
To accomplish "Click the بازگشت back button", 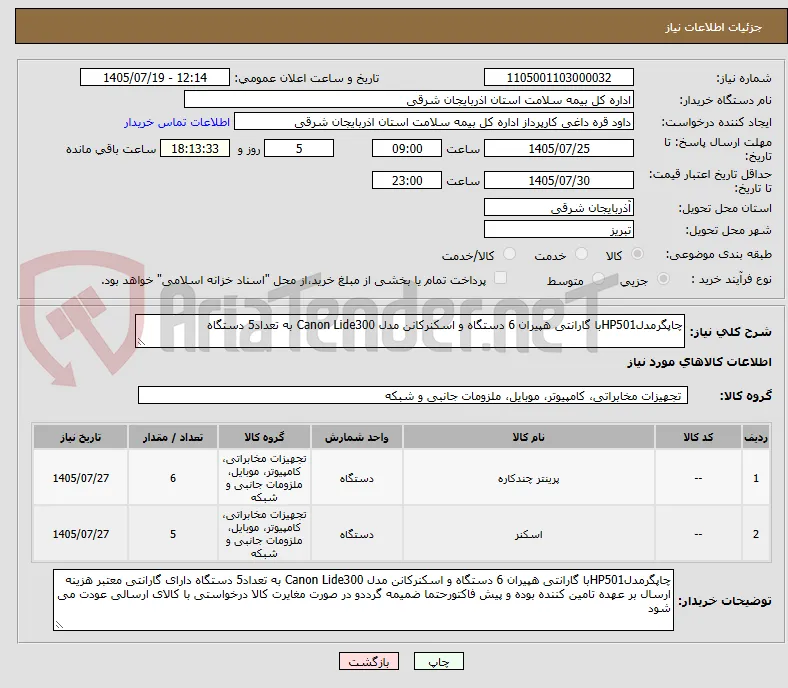I will coord(369,661).
